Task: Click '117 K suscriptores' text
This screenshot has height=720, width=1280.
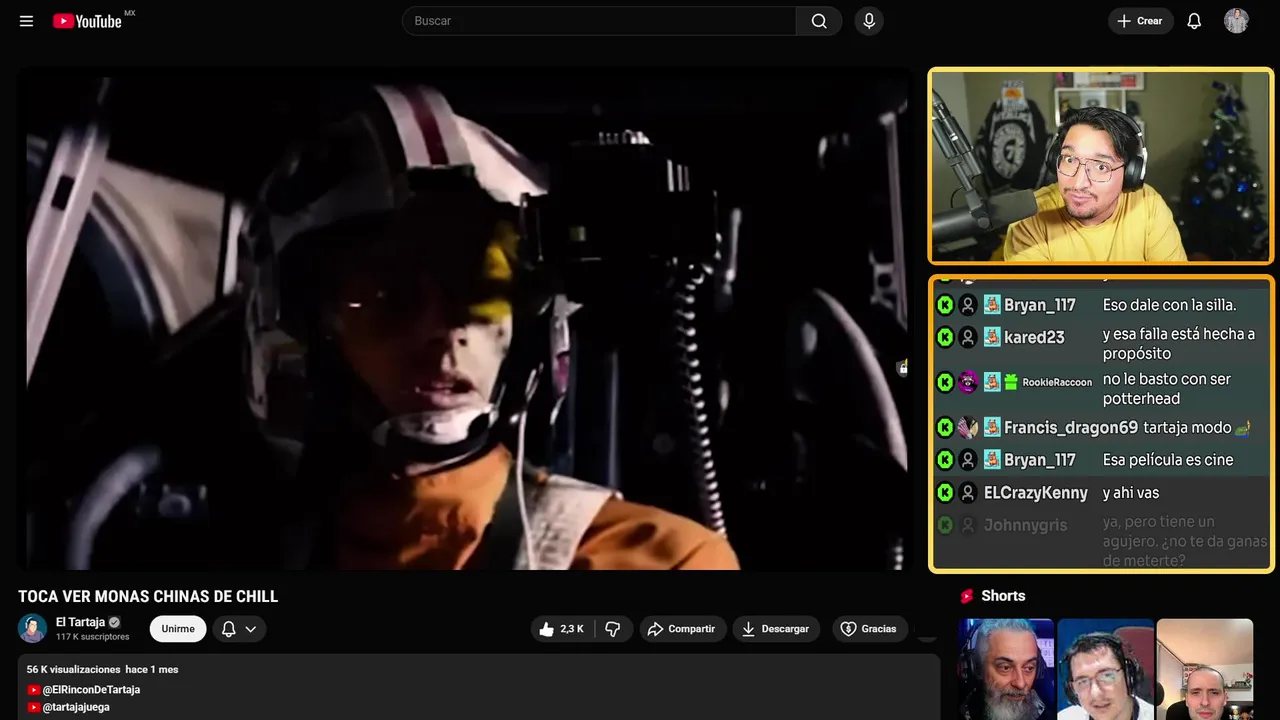Action: click(x=93, y=637)
